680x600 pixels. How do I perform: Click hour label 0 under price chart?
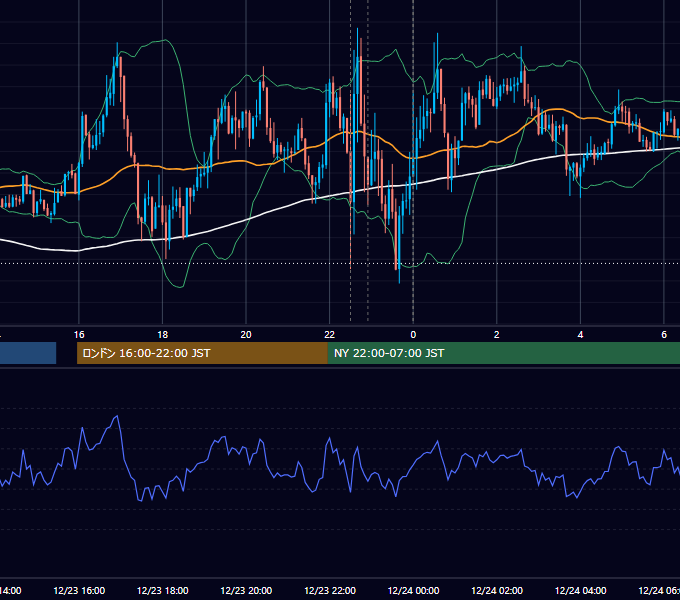[413, 334]
